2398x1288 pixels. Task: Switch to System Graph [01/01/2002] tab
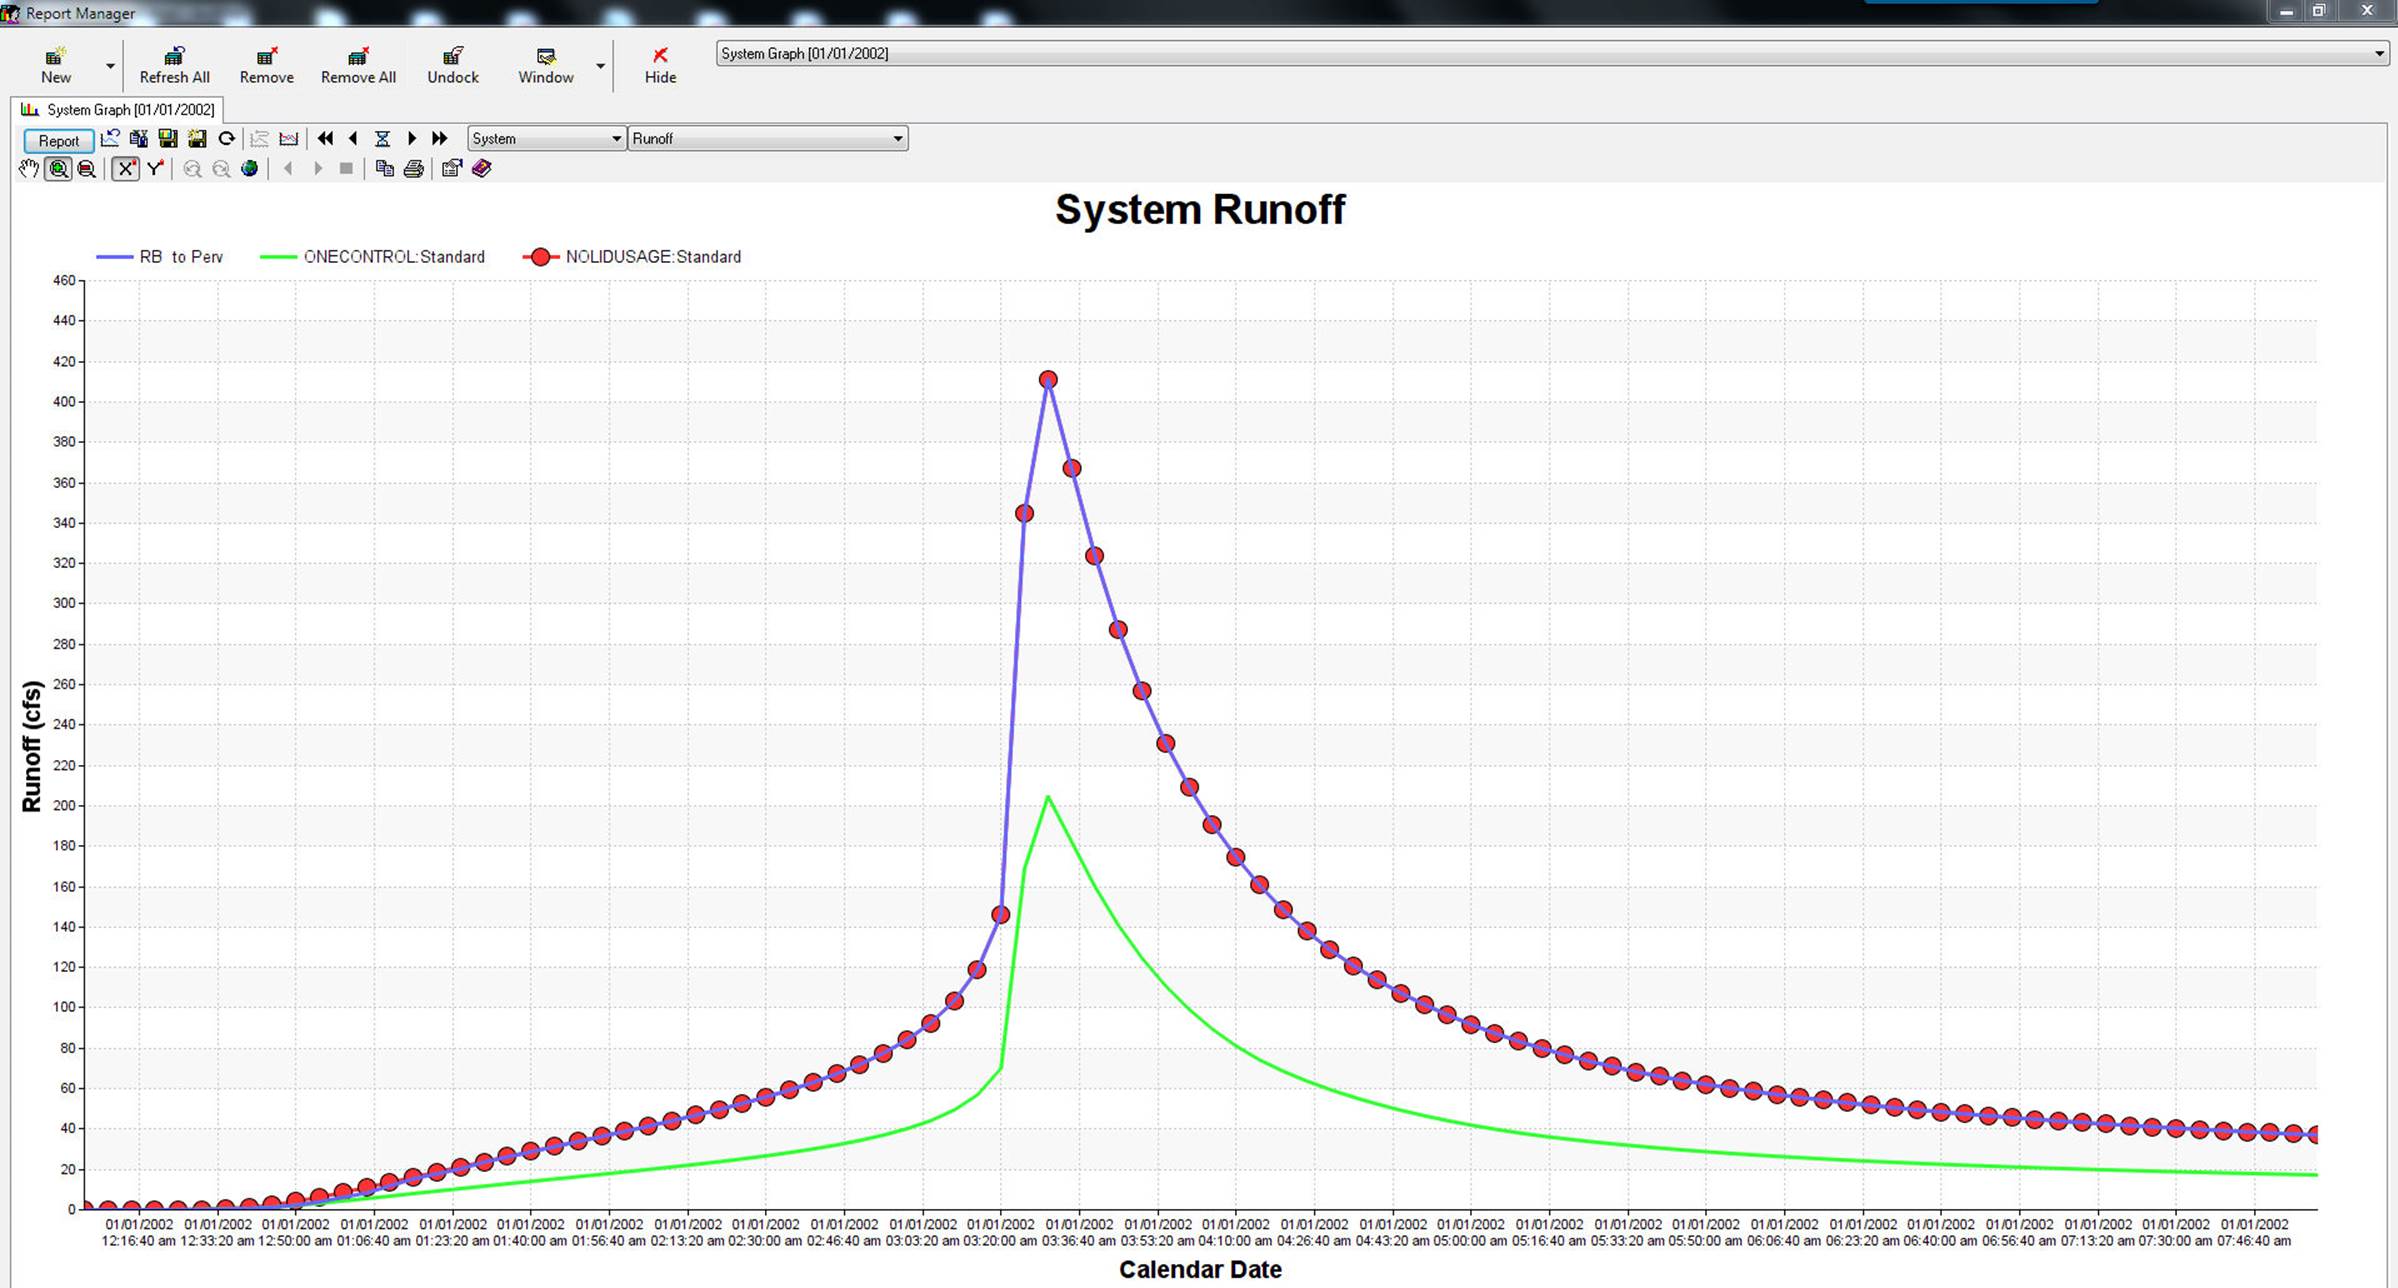(x=118, y=110)
